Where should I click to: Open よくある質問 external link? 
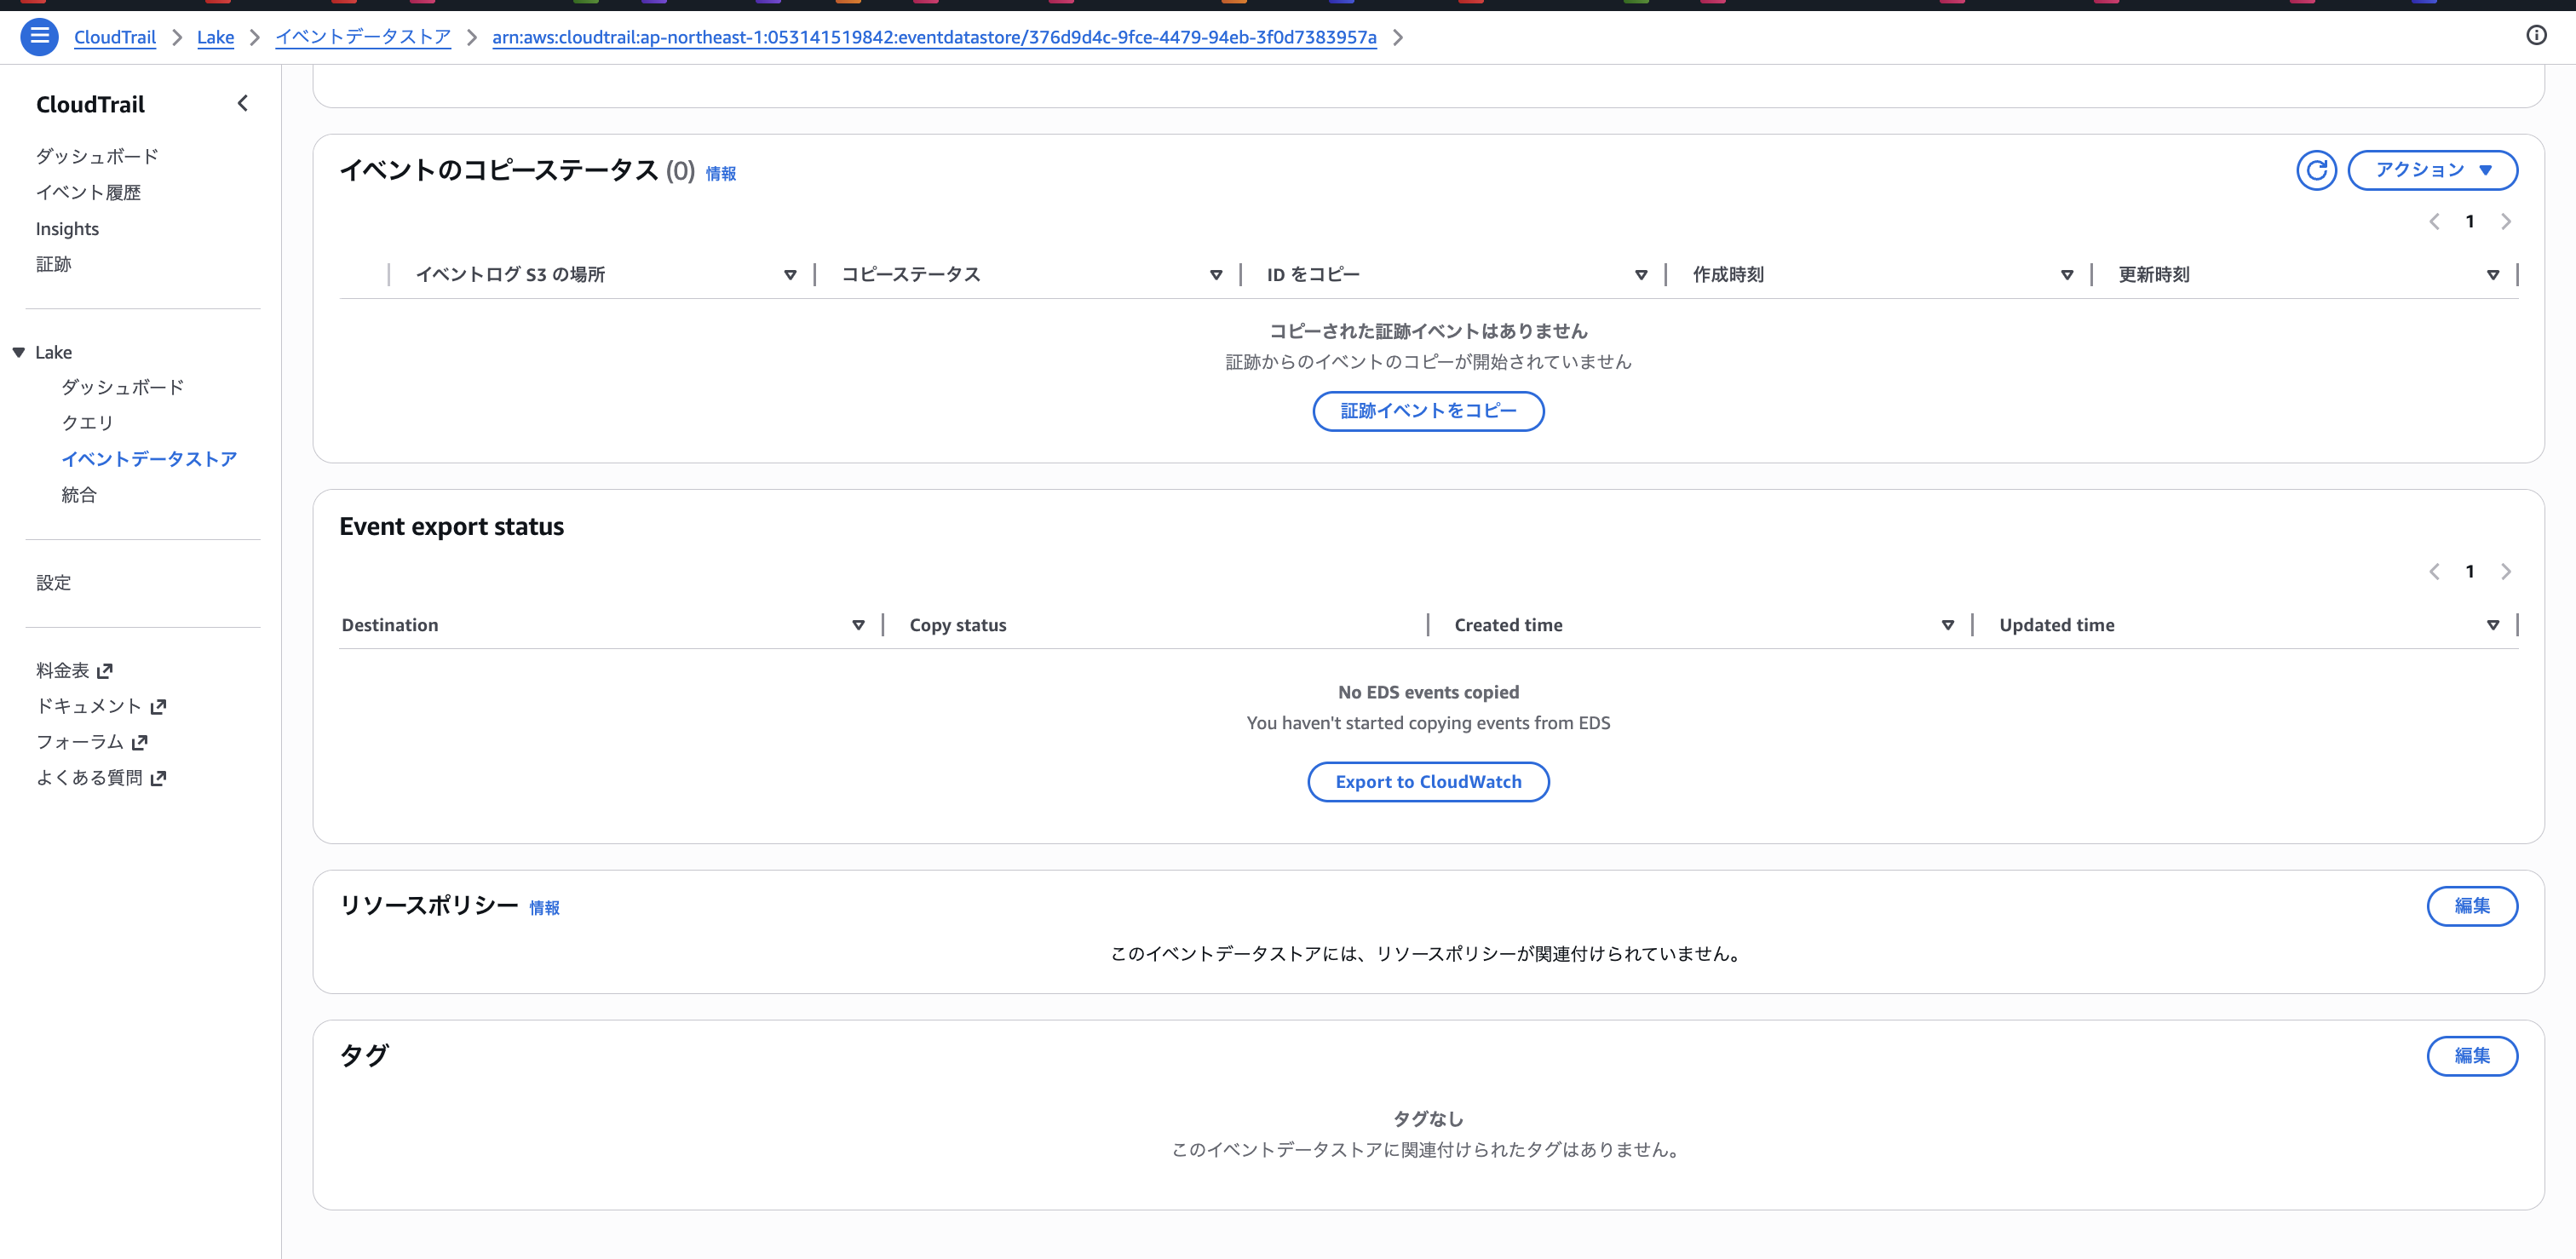pyautogui.click(x=101, y=778)
